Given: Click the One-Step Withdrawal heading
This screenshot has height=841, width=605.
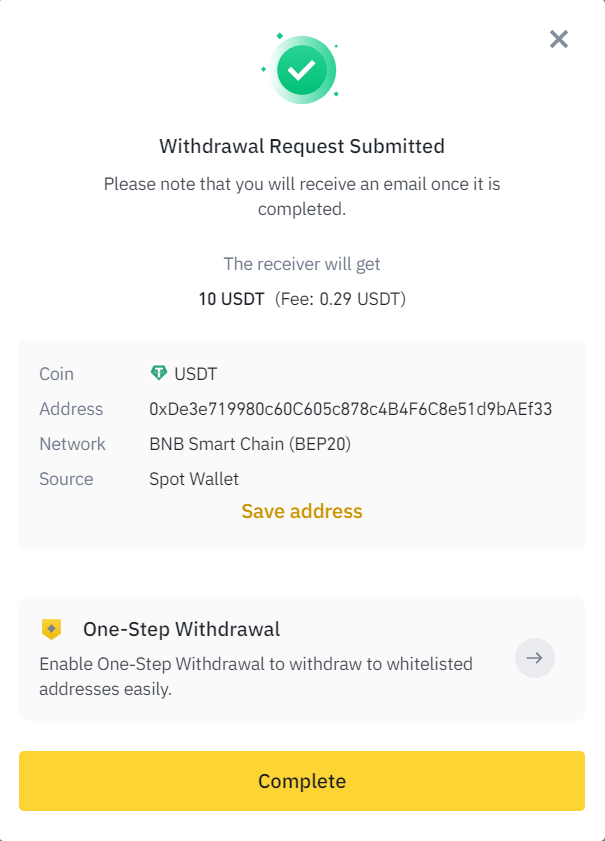Looking at the screenshot, I should 181,629.
